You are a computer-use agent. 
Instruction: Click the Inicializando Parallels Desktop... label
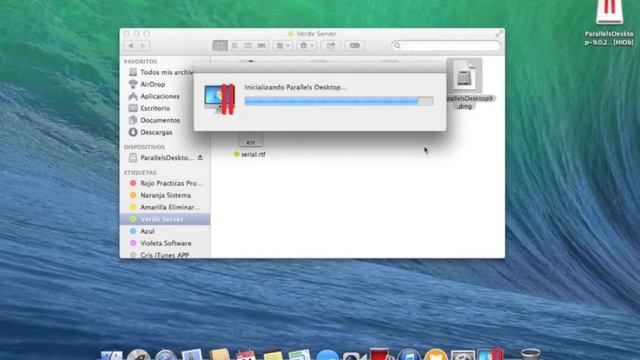pos(296,87)
